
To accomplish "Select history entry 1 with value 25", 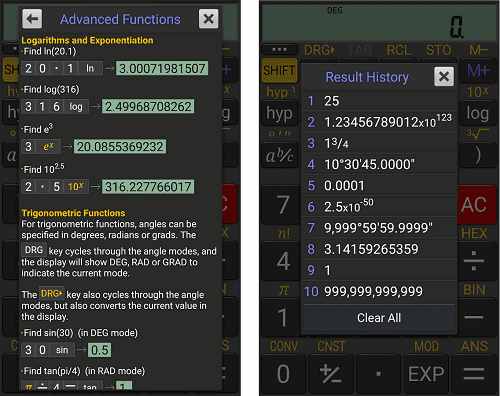I will pos(379,101).
